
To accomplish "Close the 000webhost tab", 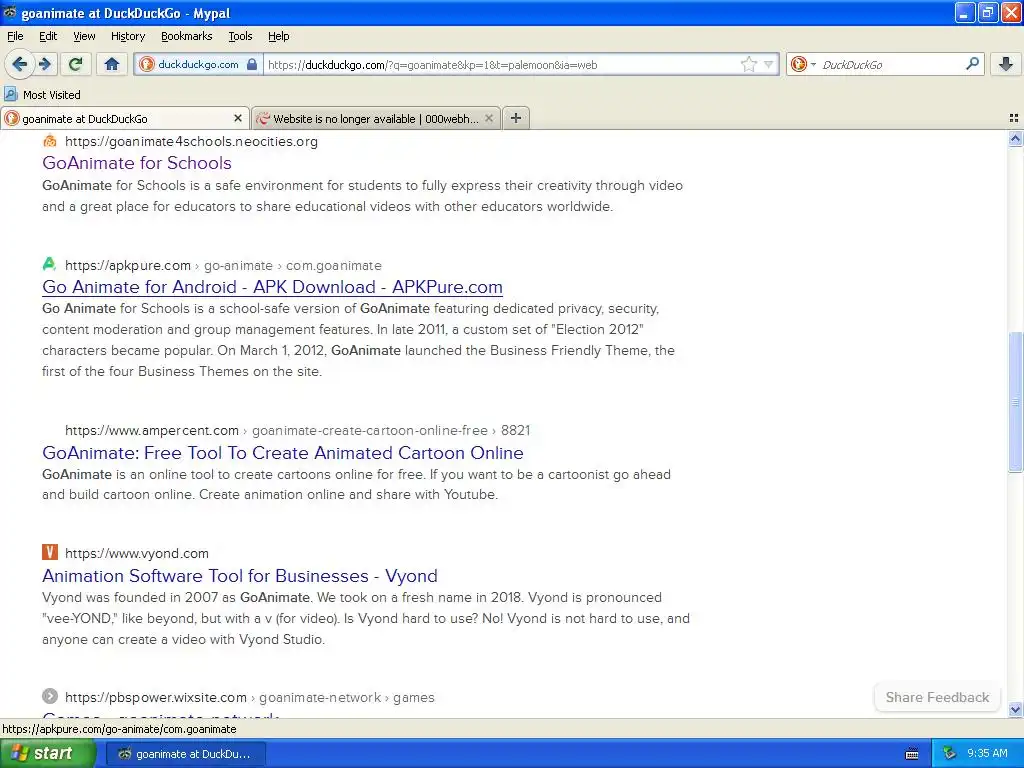I will pos(488,118).
